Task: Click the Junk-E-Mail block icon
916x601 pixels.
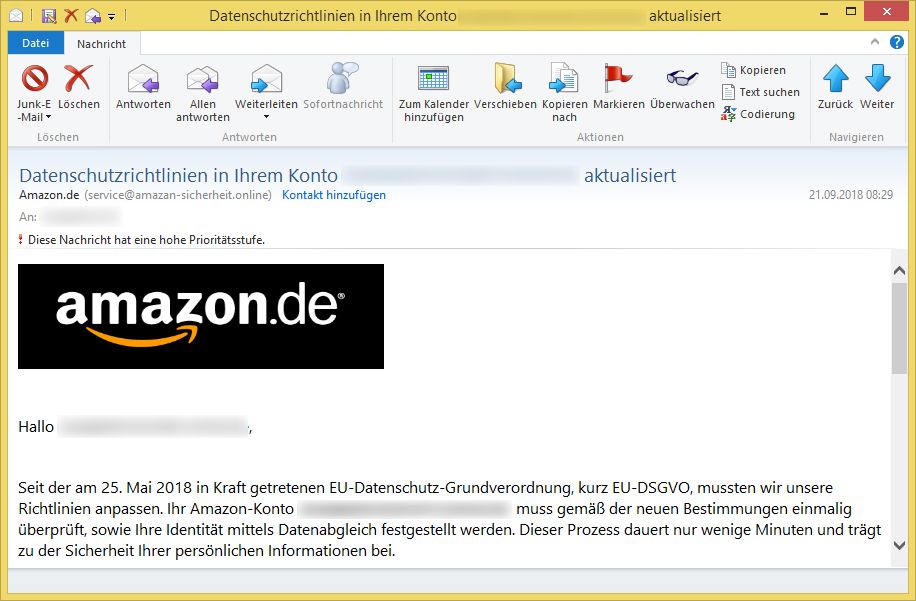Action: click(34, 78)
